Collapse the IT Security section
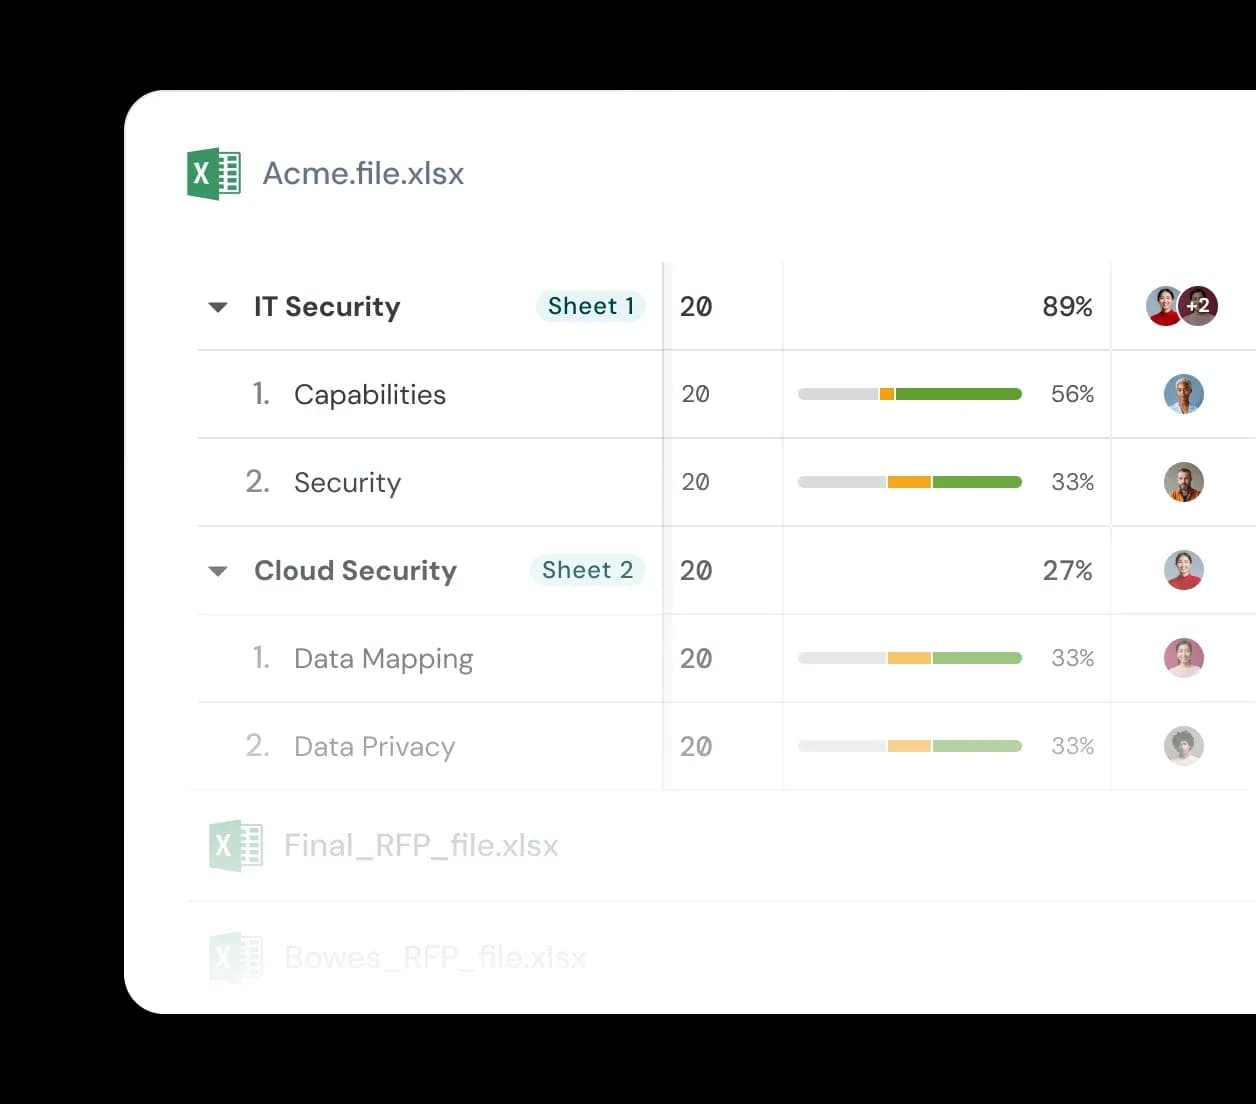Viewport: 1256px width, 1104px height. [217, 307]
